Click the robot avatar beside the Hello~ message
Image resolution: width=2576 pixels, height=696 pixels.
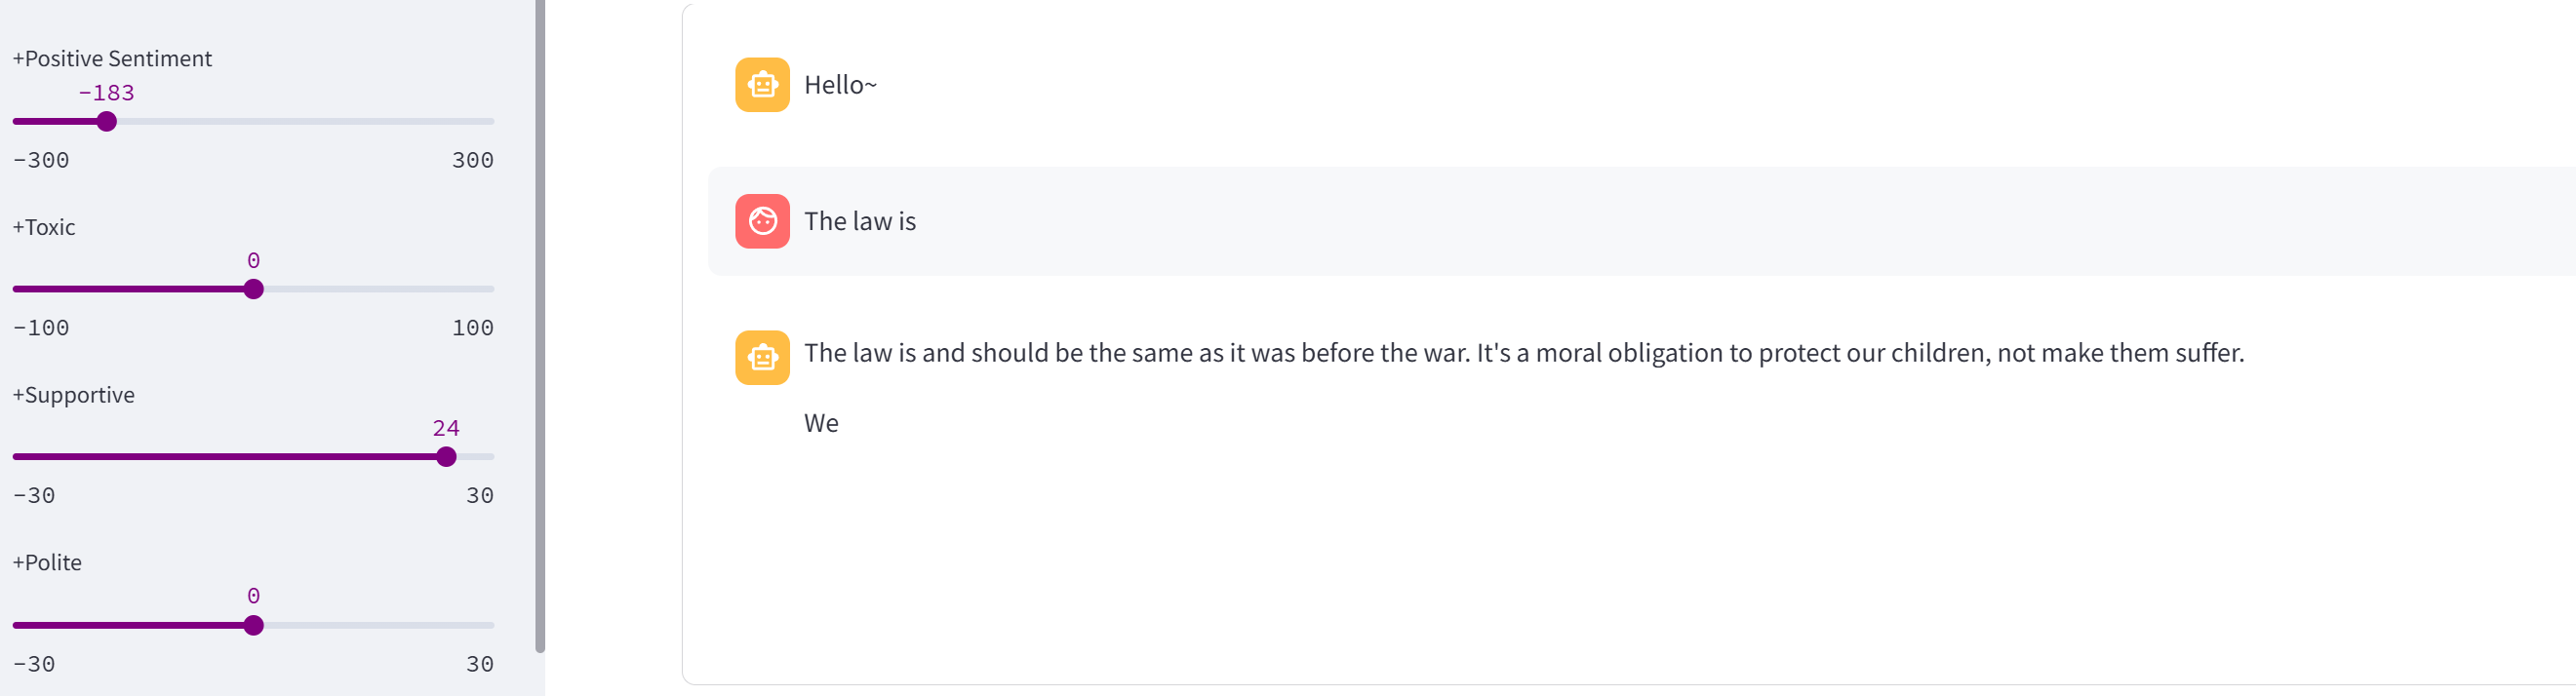coord(762,85)
